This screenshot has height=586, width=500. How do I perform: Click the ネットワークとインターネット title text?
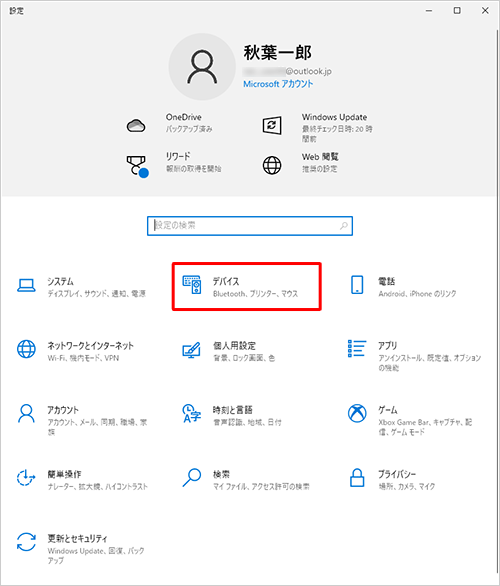[x=90, y=346]
